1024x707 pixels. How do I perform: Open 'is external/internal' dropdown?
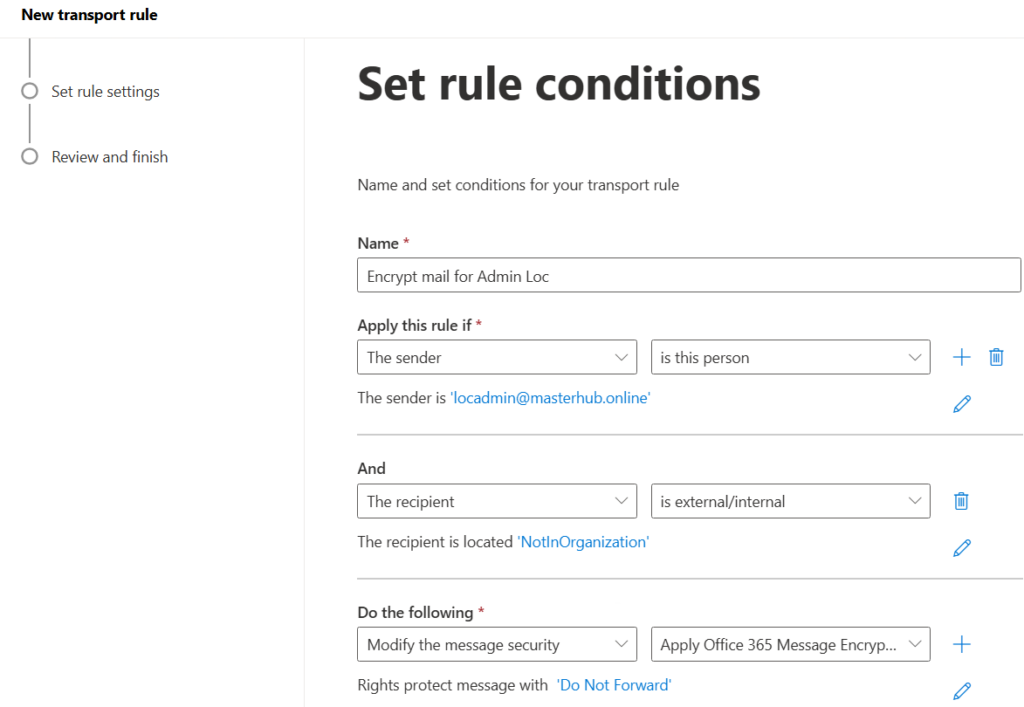tap(790, 502)
